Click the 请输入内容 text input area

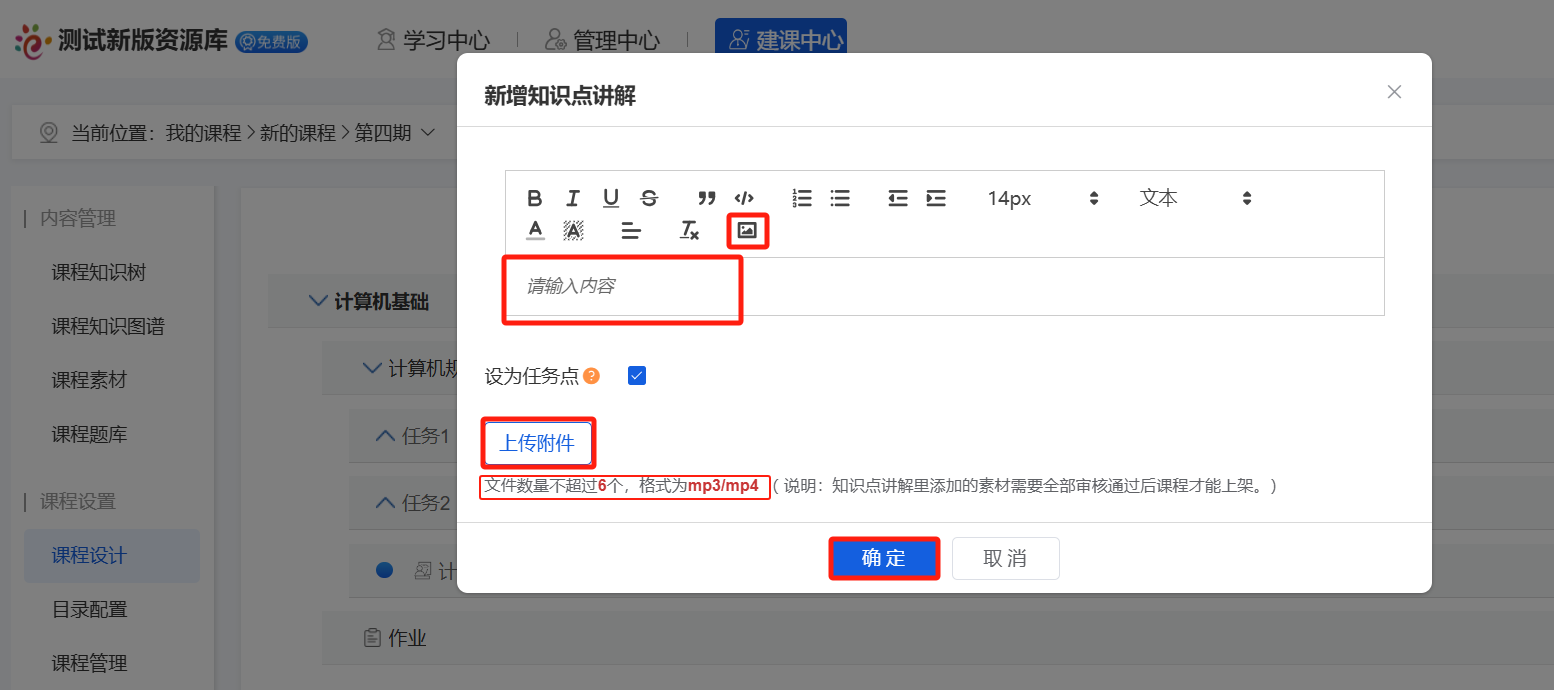(x=622, y=287)
